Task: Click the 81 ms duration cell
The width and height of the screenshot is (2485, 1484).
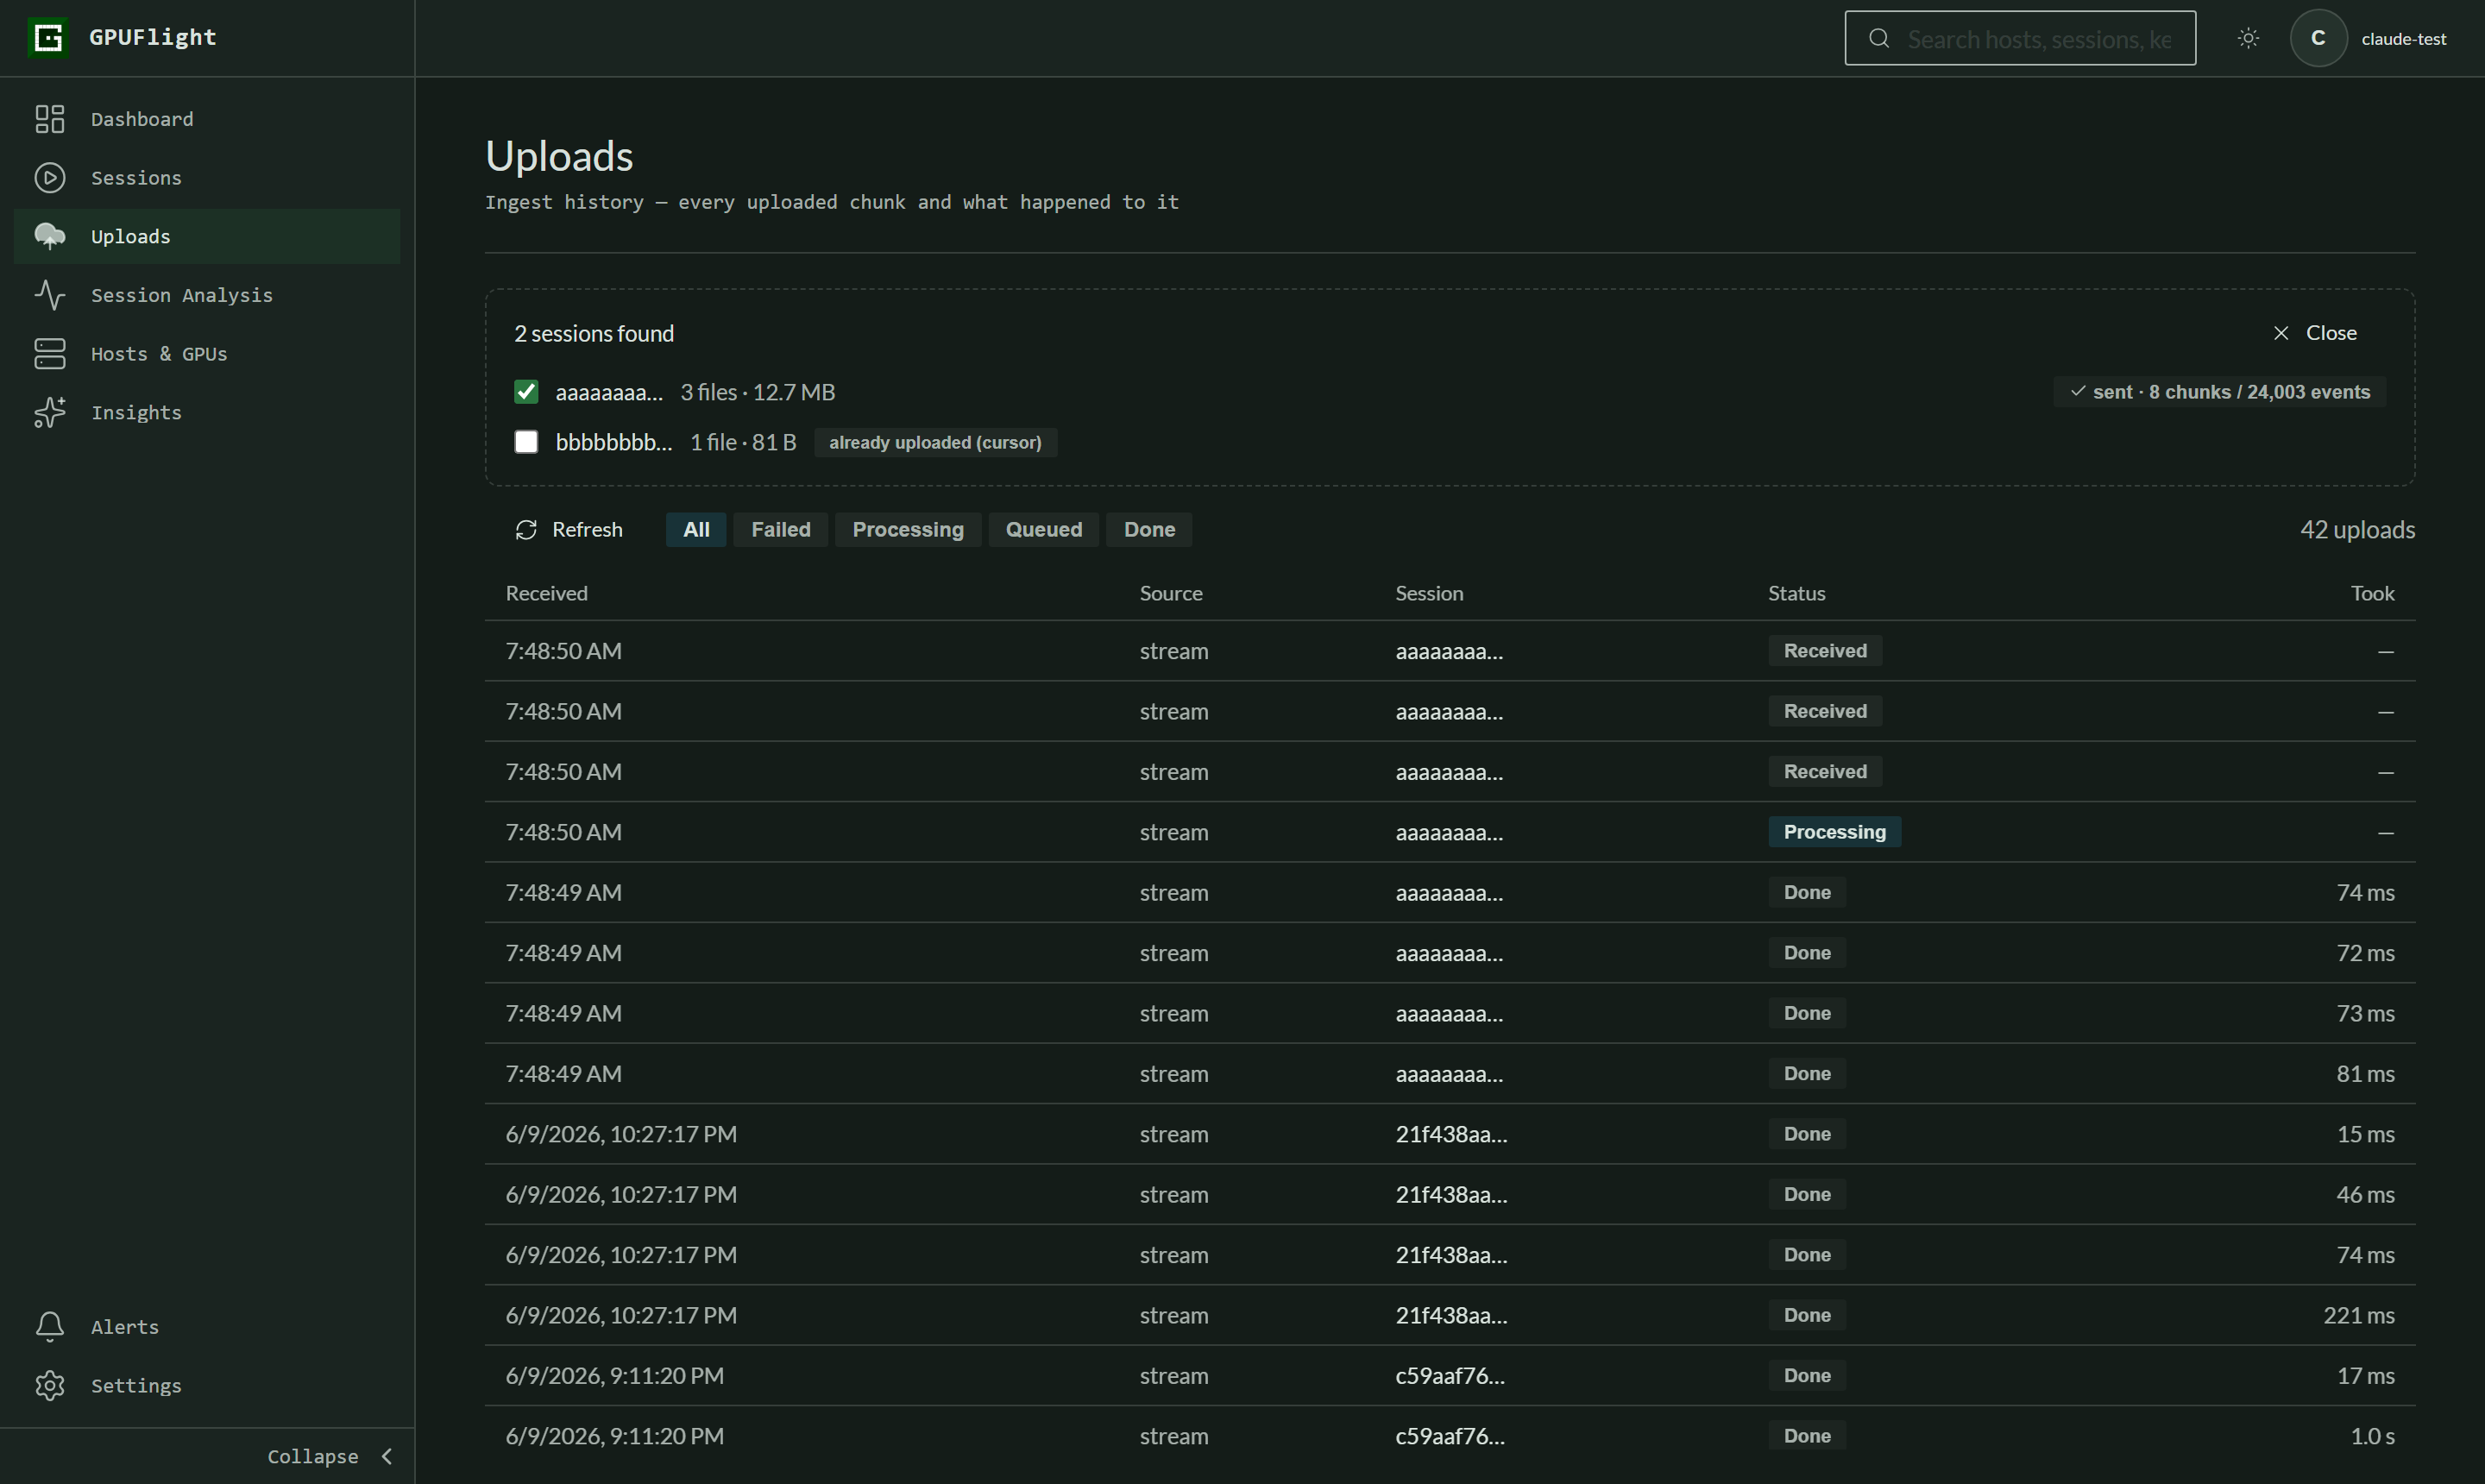Action: [2365, 1074]
